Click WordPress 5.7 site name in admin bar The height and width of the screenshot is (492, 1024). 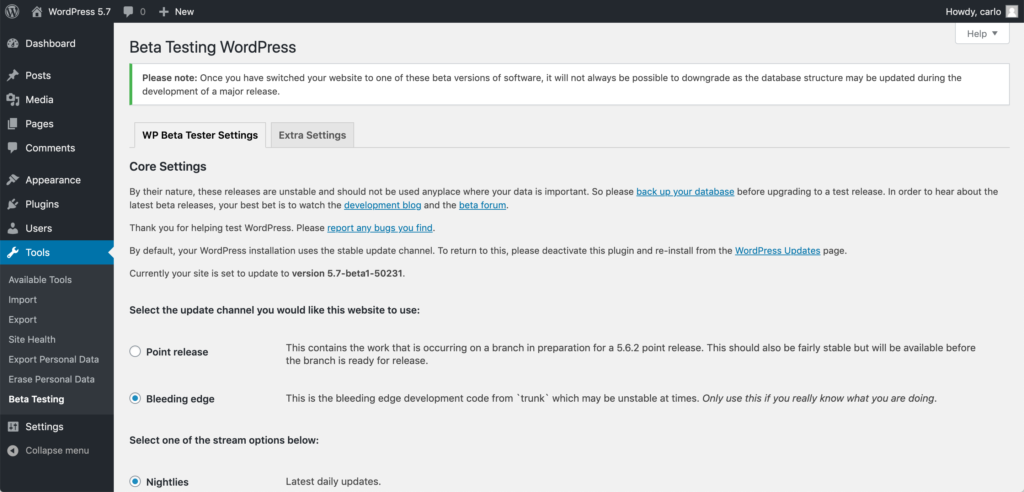pos(79,12)
